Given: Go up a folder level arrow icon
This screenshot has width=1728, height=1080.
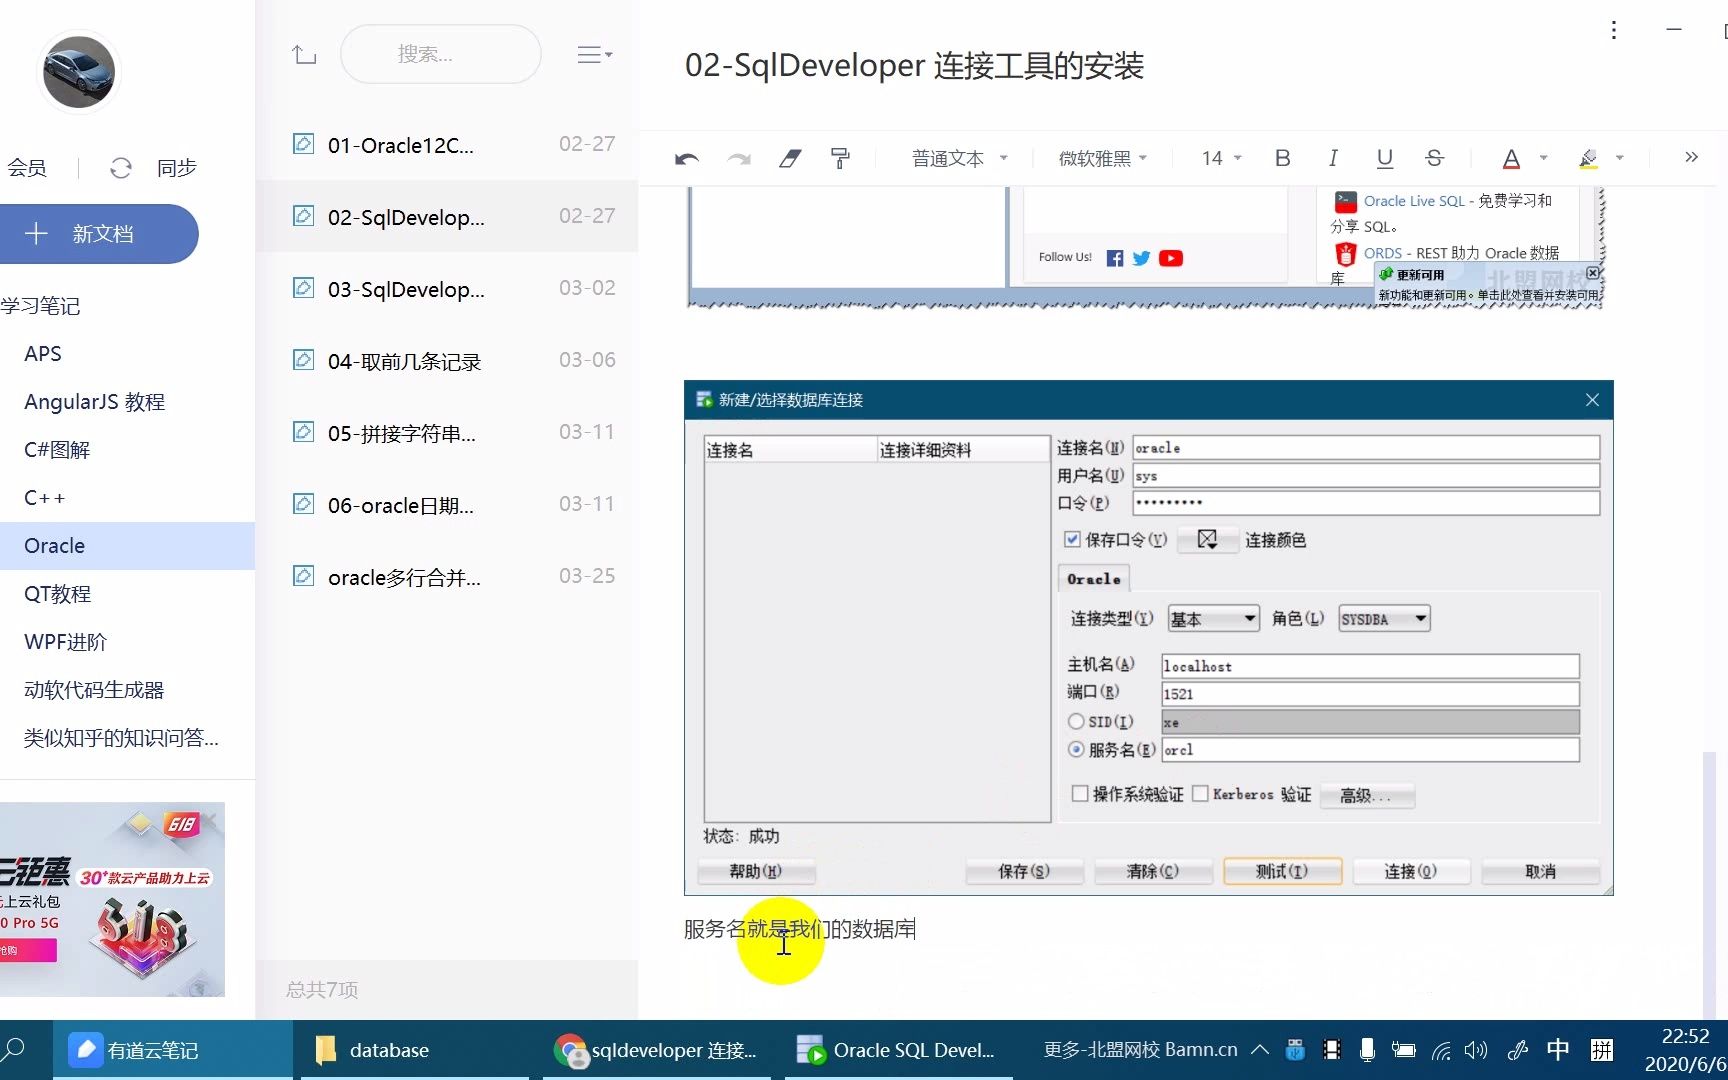Looking at the screenshot, I should 304,54.
